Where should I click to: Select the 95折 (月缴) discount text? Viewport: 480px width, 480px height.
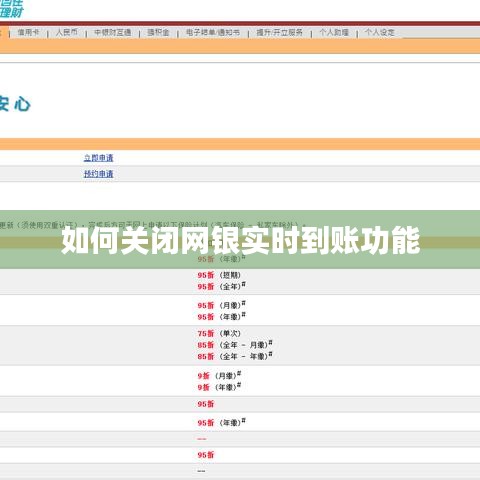[x=221, y=305]
